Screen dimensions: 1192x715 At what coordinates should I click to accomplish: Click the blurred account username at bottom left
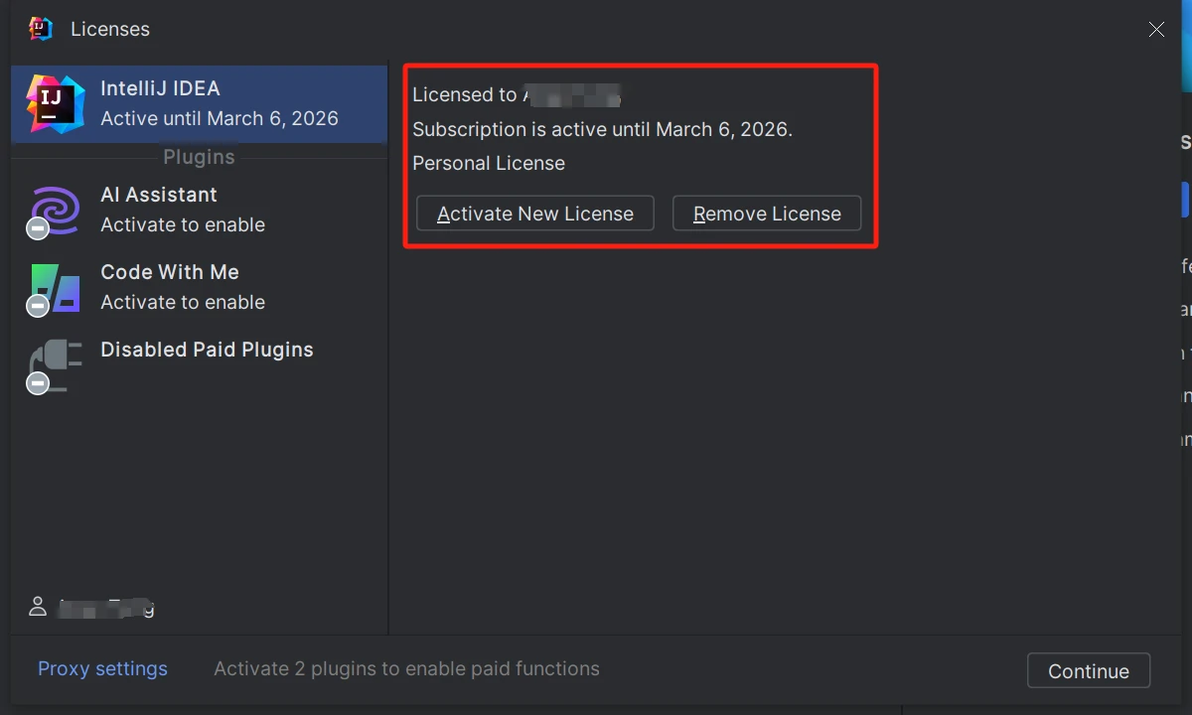point(106,607)
